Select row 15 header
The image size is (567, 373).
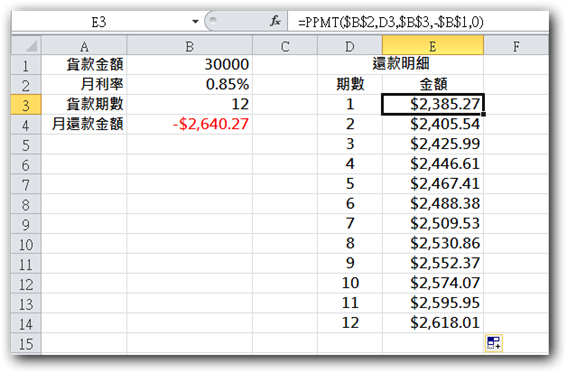(26, 343)
